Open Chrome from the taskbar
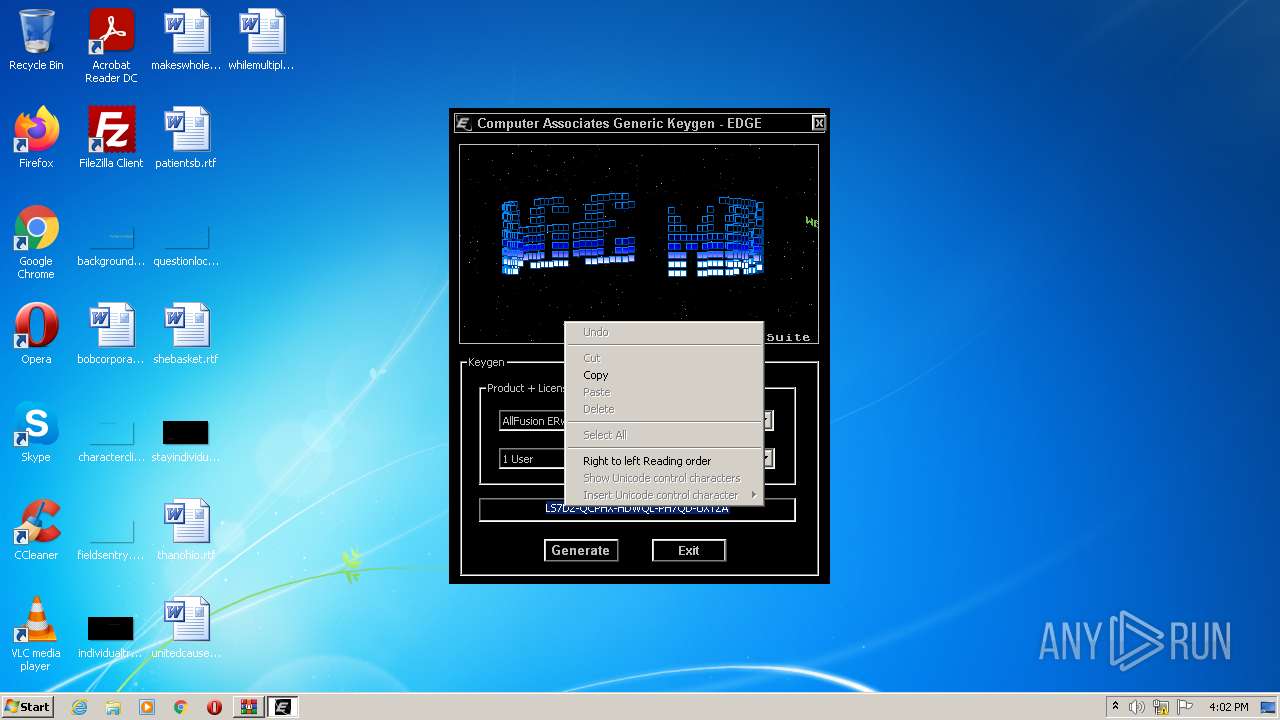Image resolution: width=1280 pixels, height=720 pixels. (181, 707)
